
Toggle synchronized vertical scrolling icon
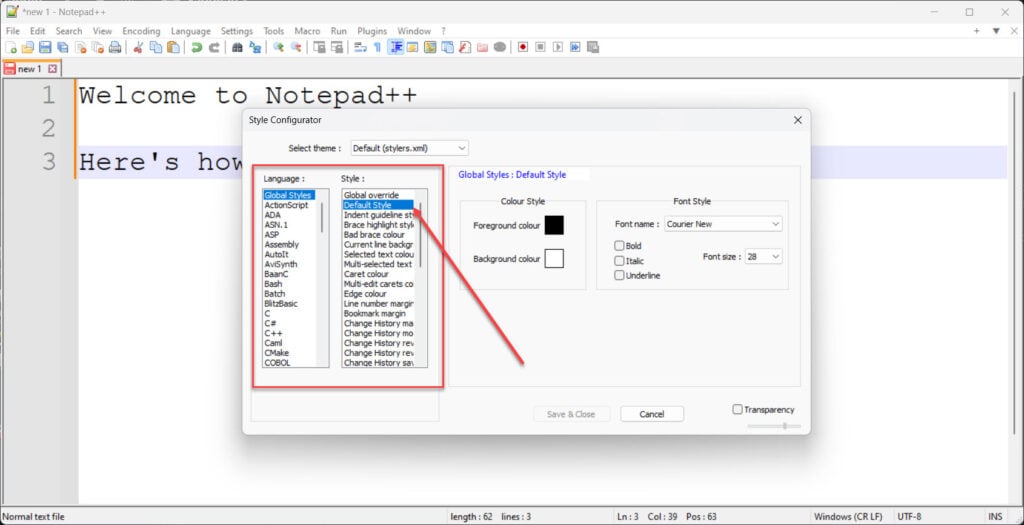(x=319, y=47)
